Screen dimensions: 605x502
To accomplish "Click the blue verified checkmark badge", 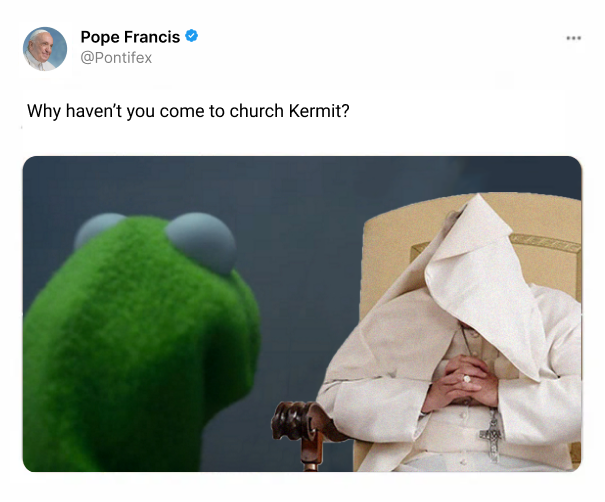I will tap(191, 36).
